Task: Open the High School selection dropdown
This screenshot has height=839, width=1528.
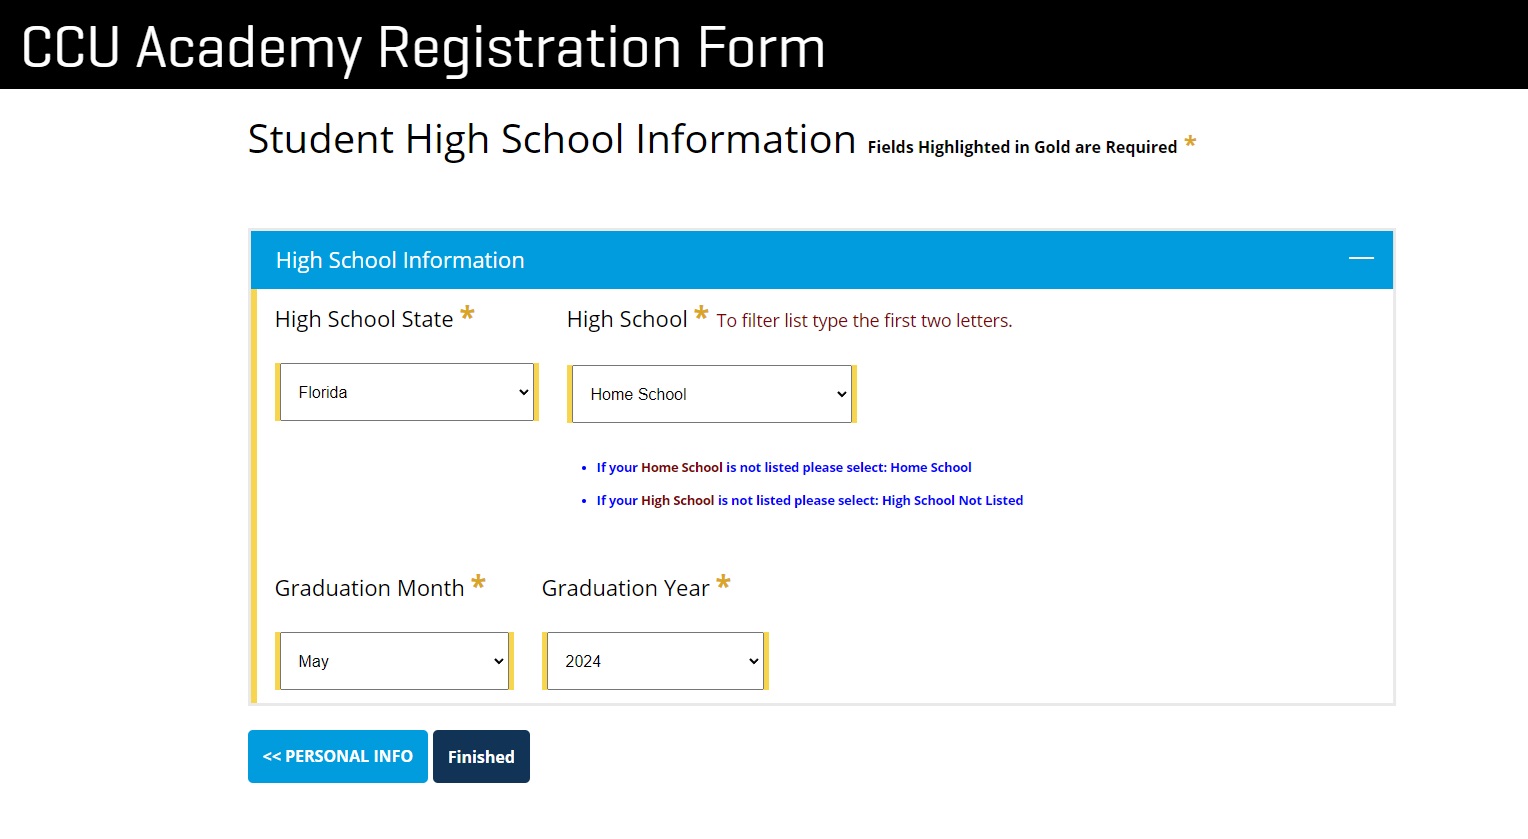Action: [711, 394]
